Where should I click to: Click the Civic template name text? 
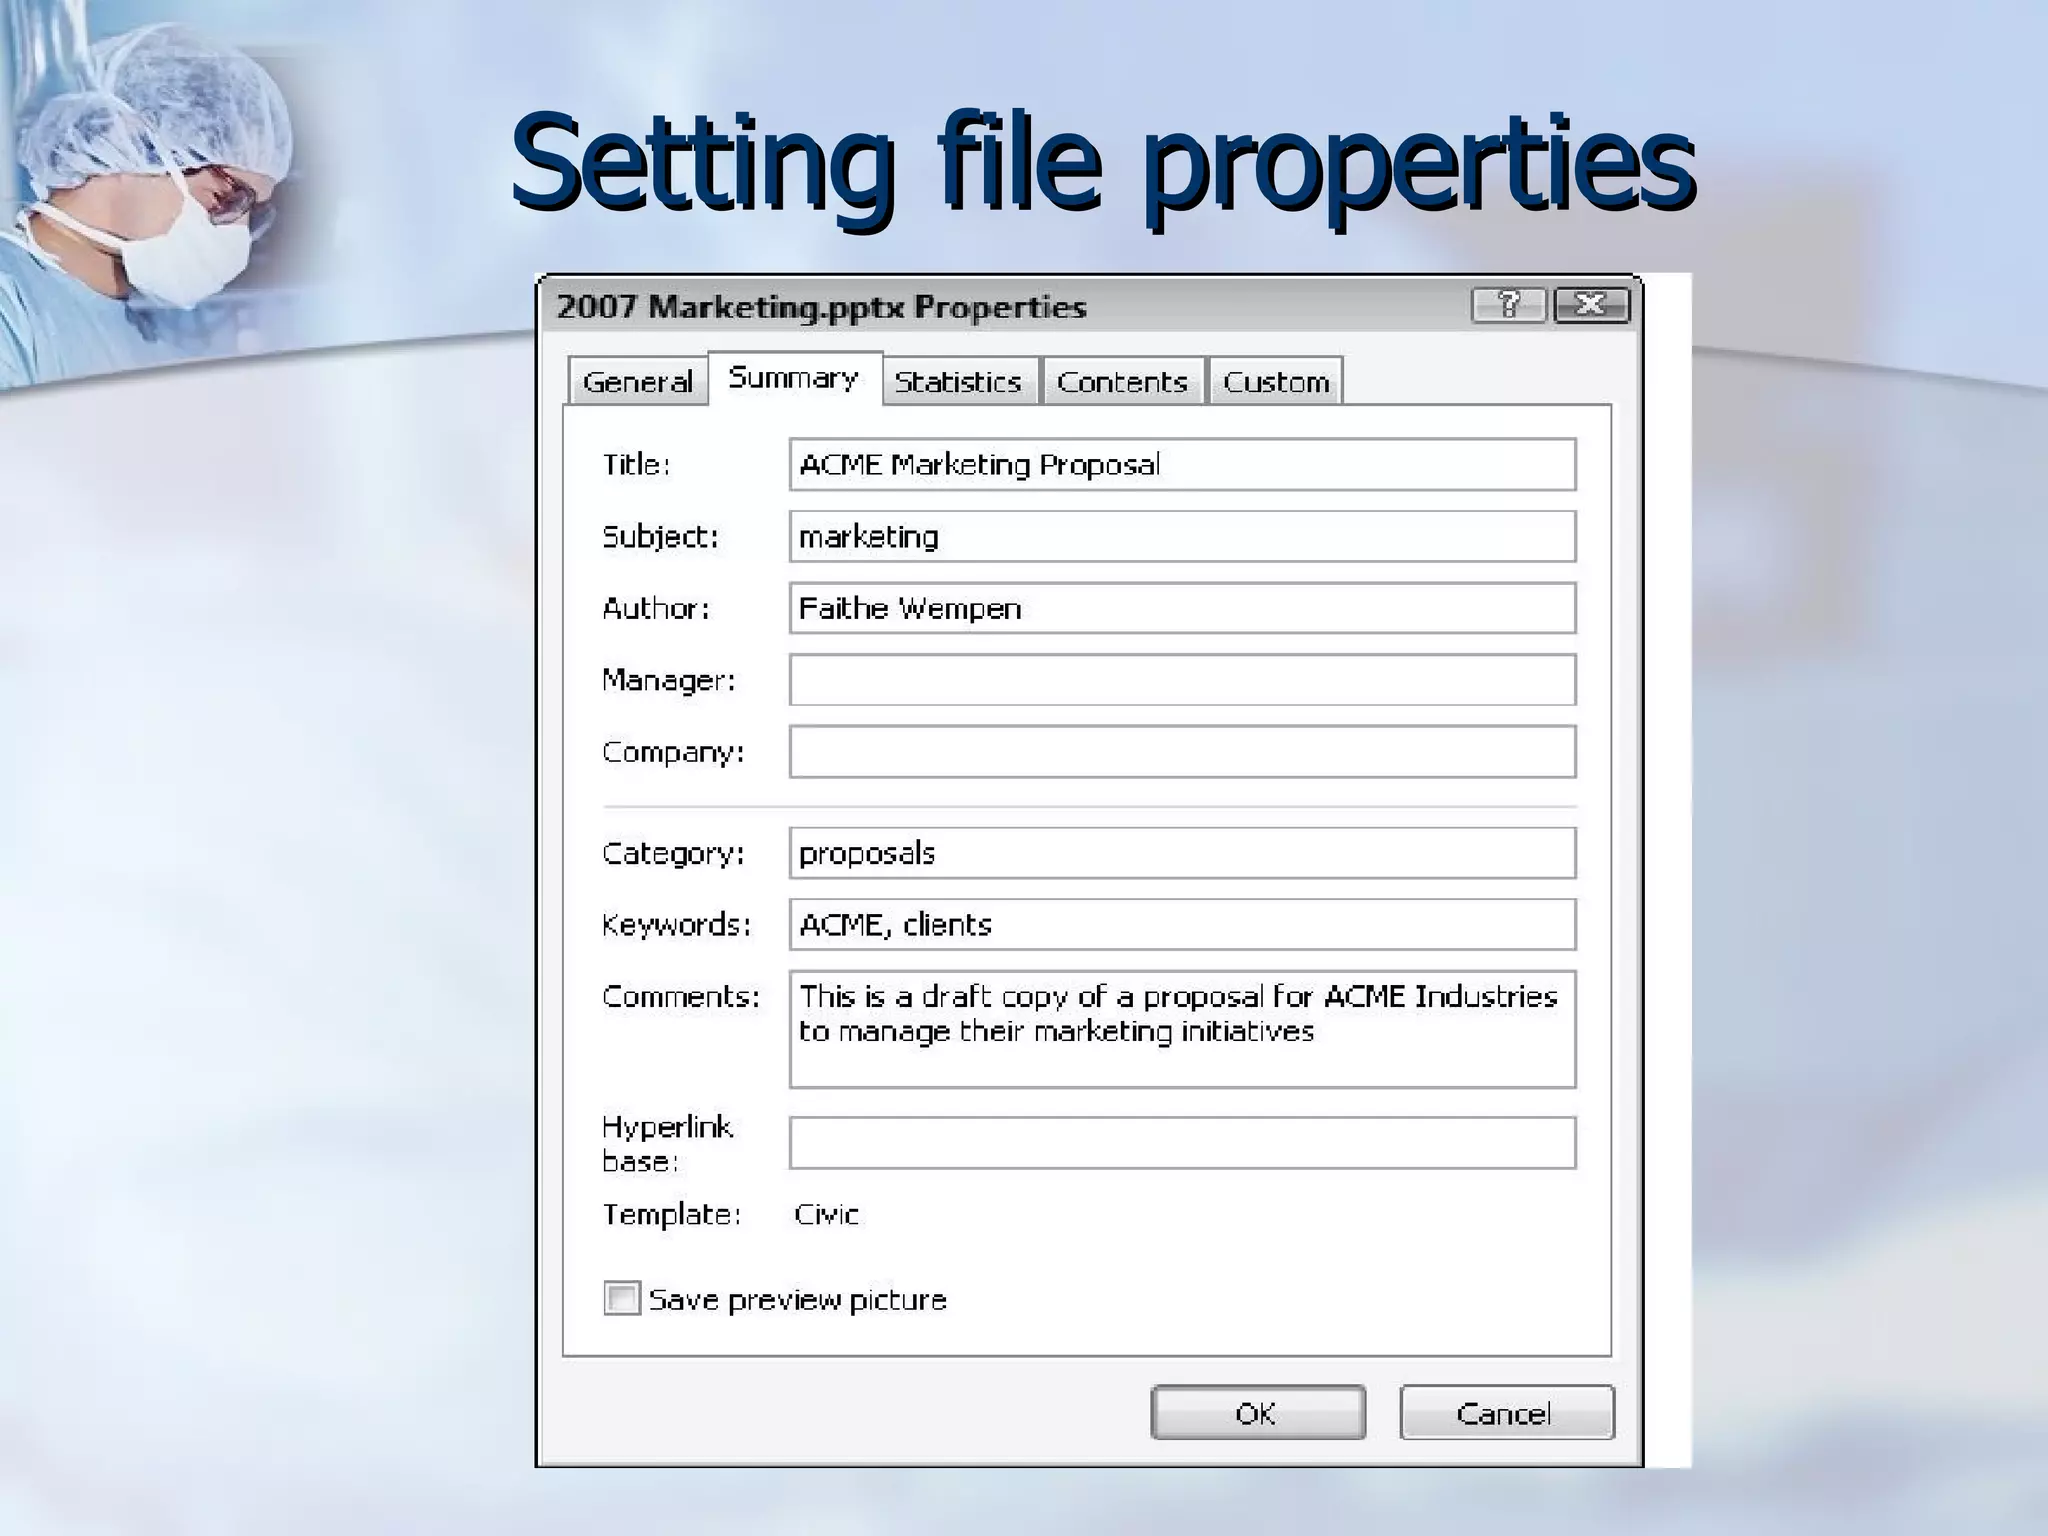pyautogui.click(x=826, y=1214)
